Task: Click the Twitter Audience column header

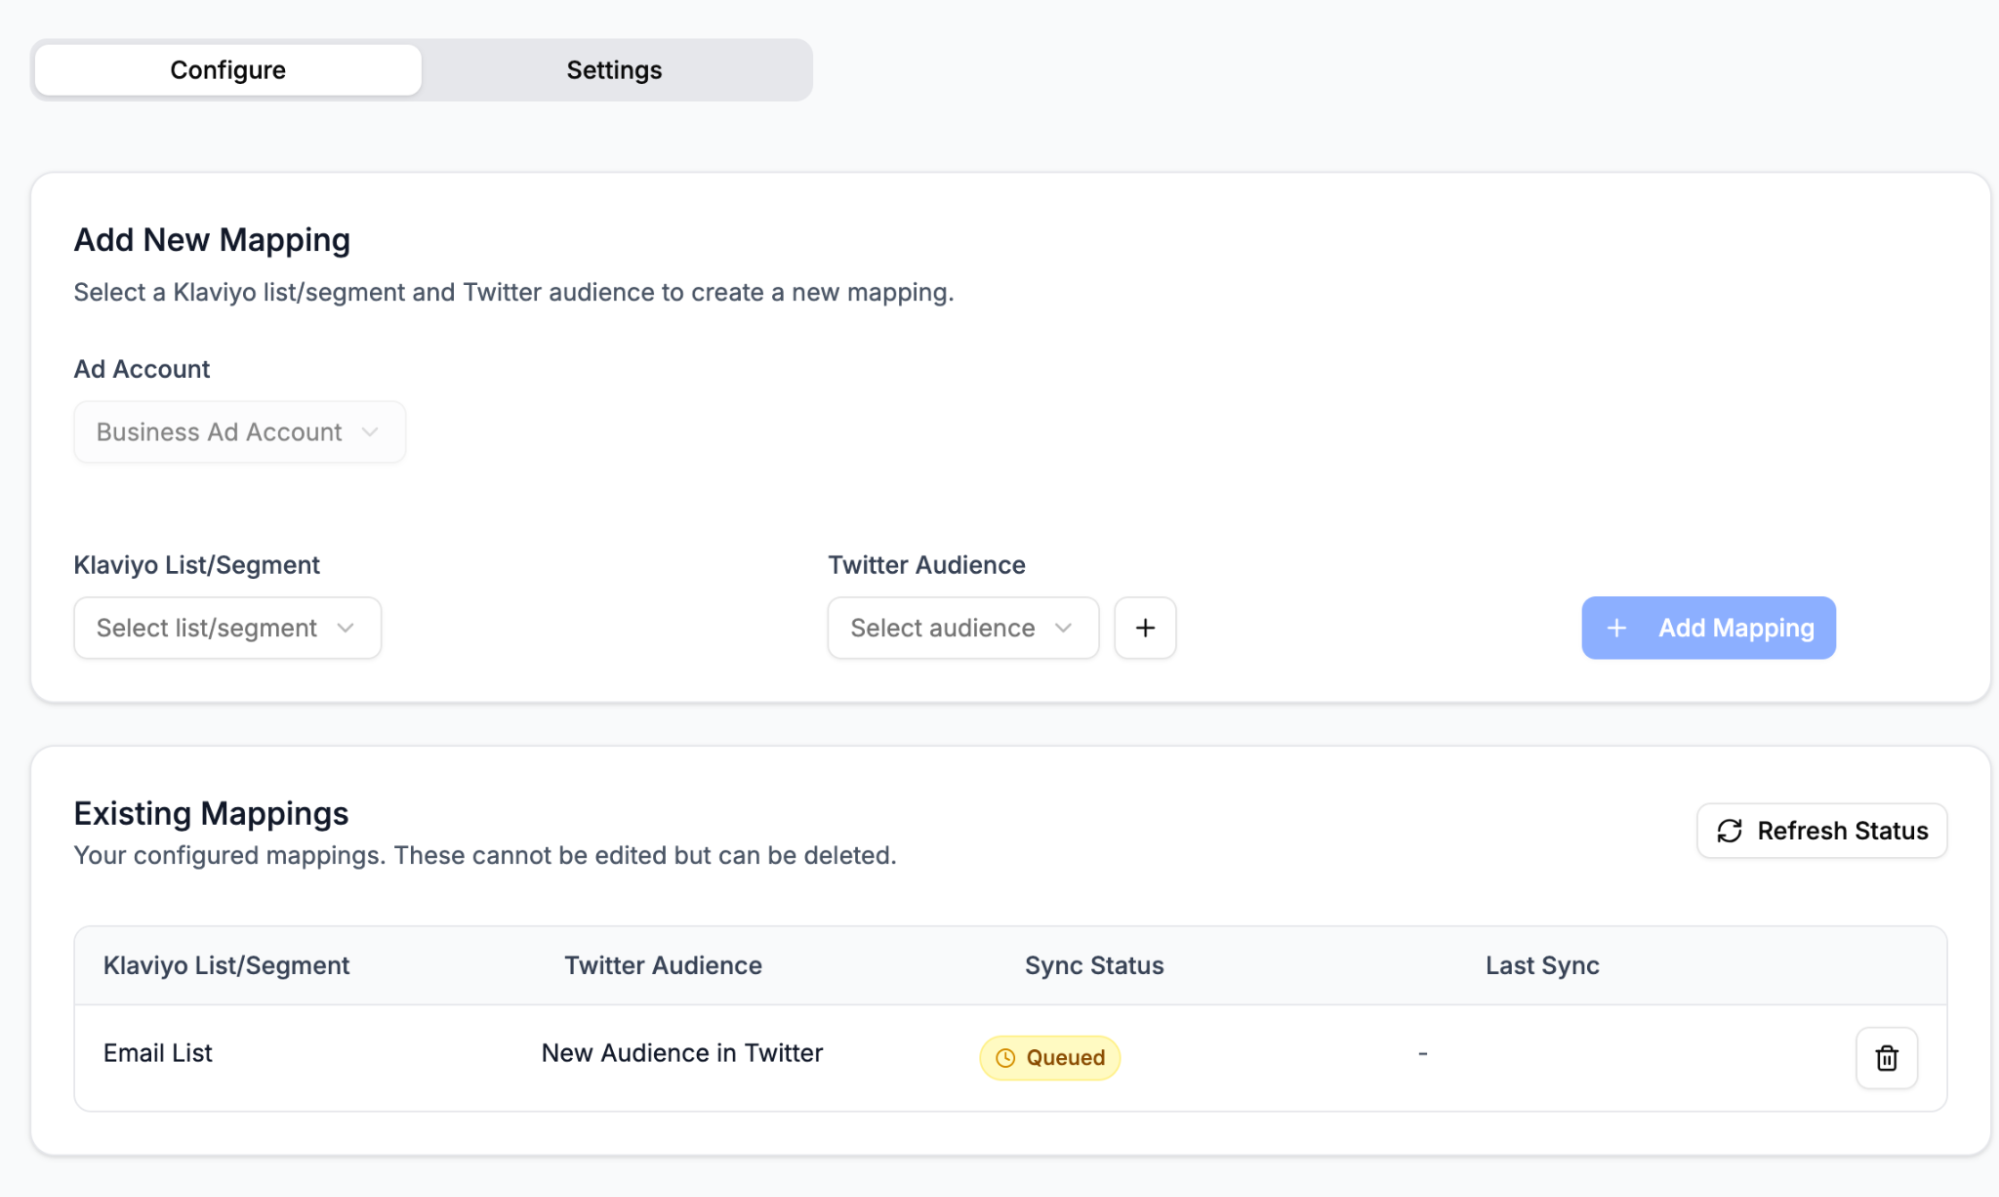Action: coord(663,965)
